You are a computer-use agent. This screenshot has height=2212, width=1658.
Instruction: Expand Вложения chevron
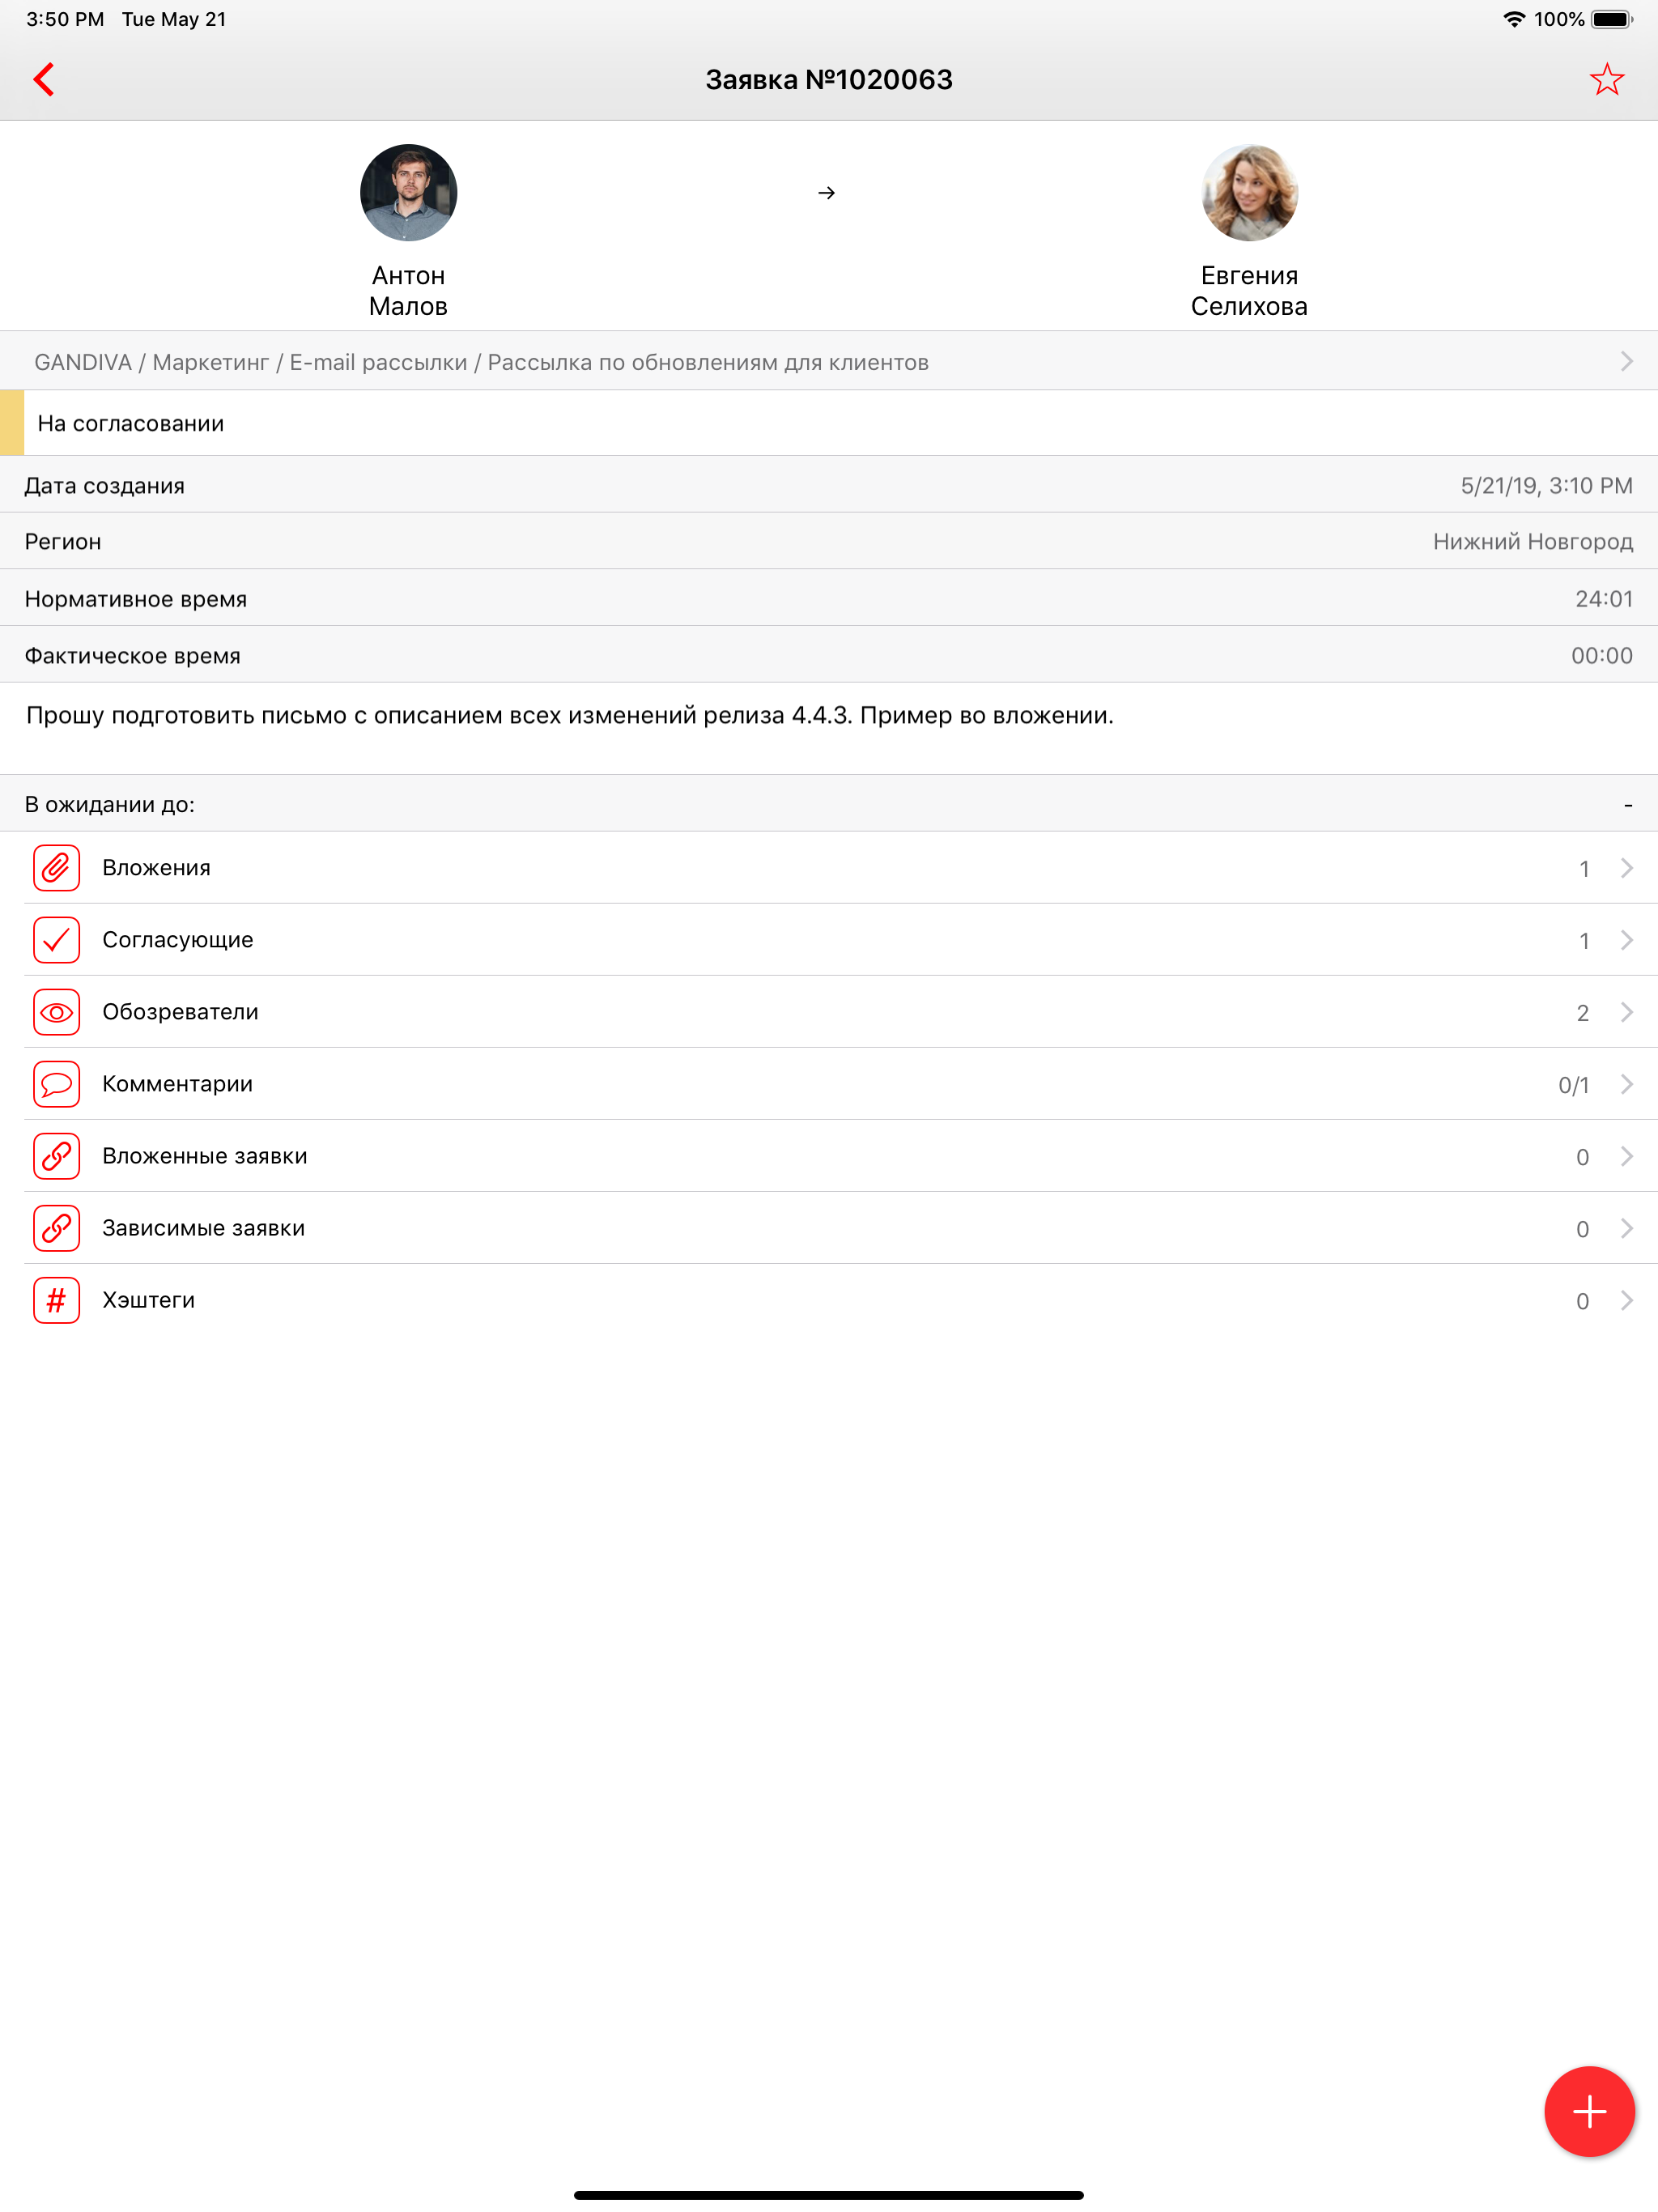[1626, 868]
